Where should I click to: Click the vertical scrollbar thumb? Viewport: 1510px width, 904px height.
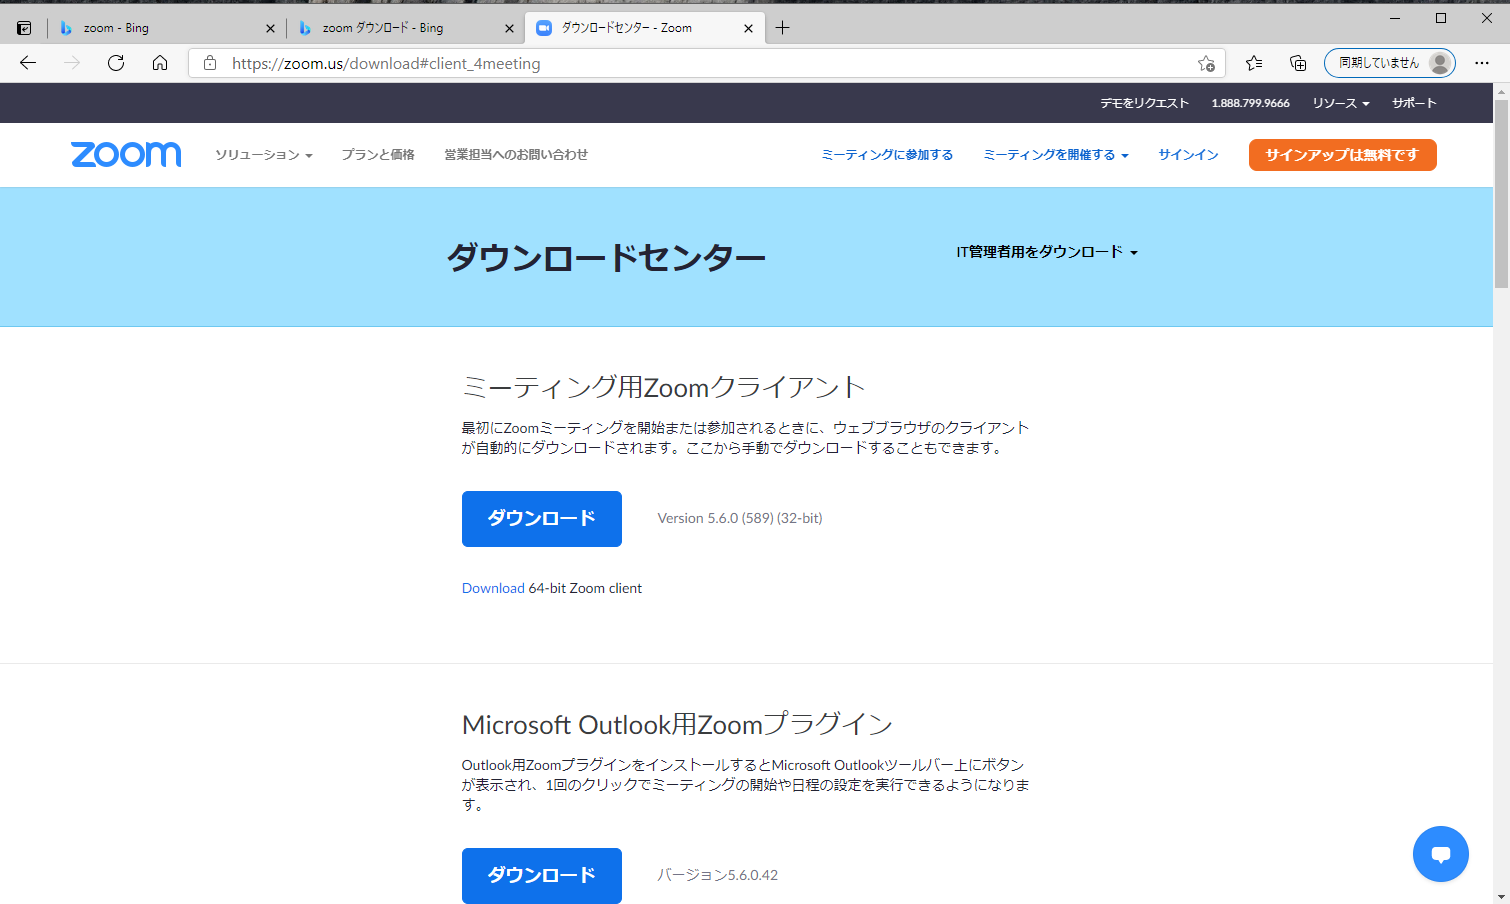click(x=1501, y=192)
